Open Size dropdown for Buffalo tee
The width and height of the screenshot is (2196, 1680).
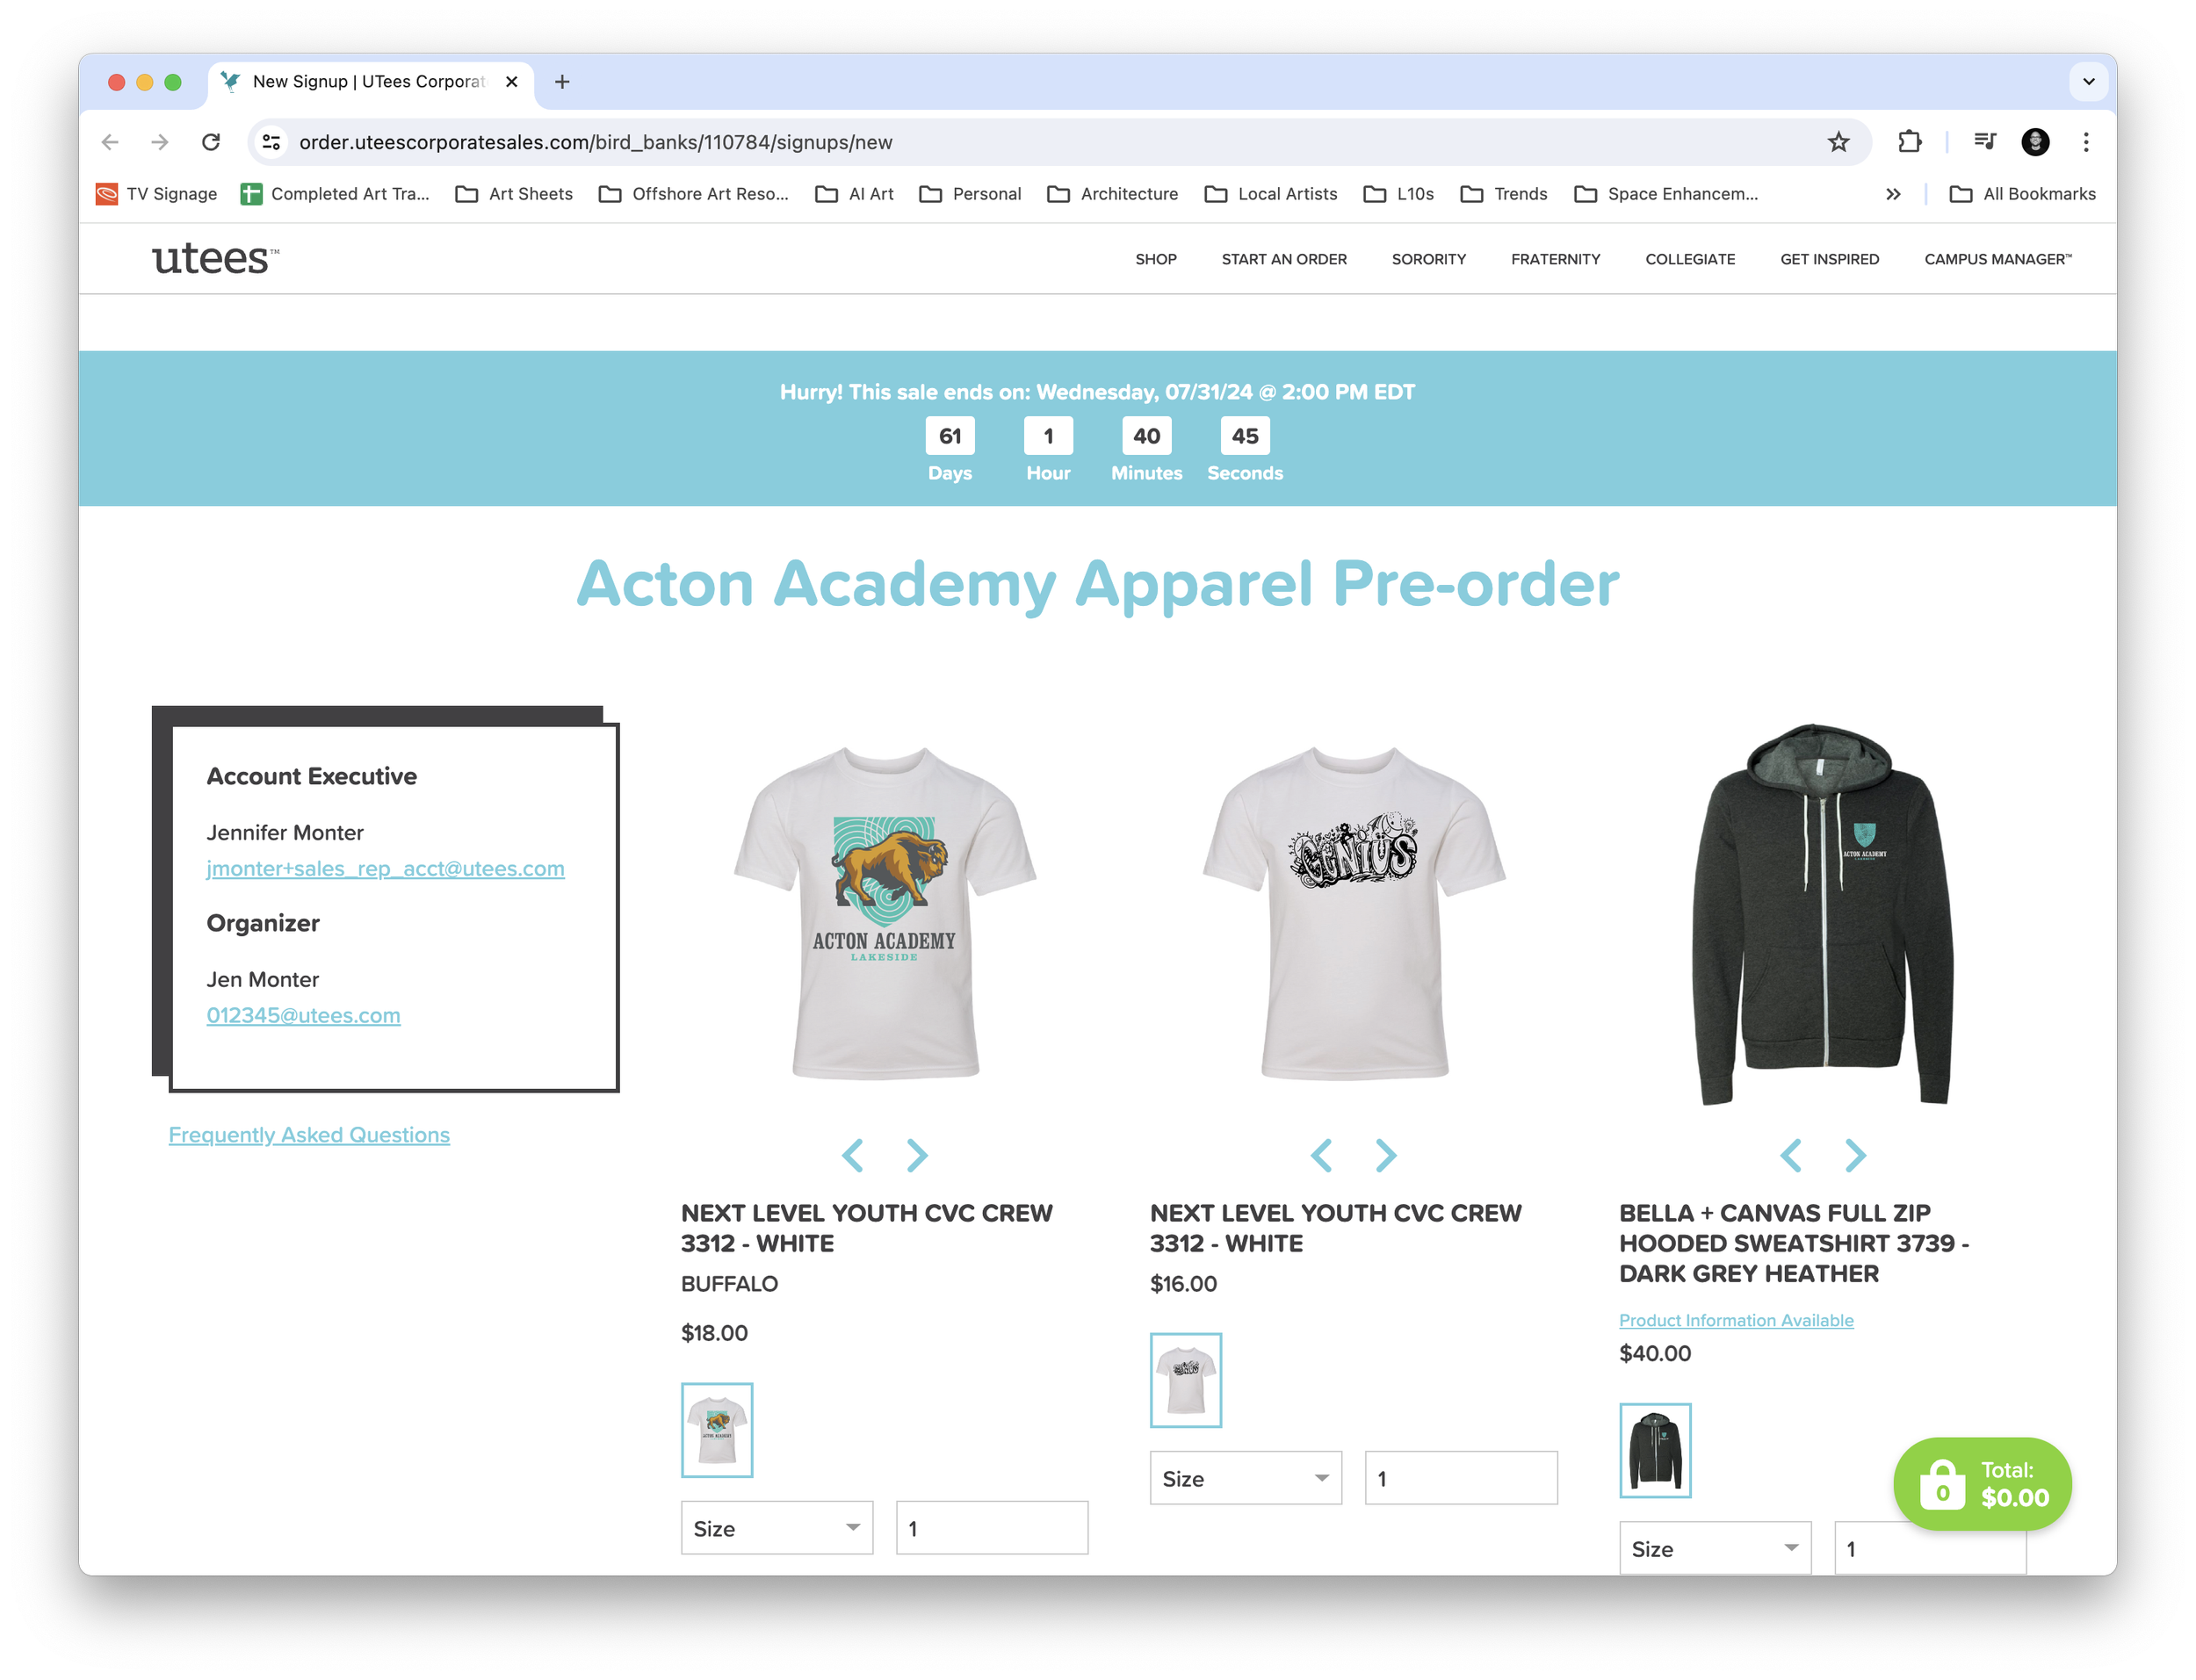click(x=776, y=1528)
